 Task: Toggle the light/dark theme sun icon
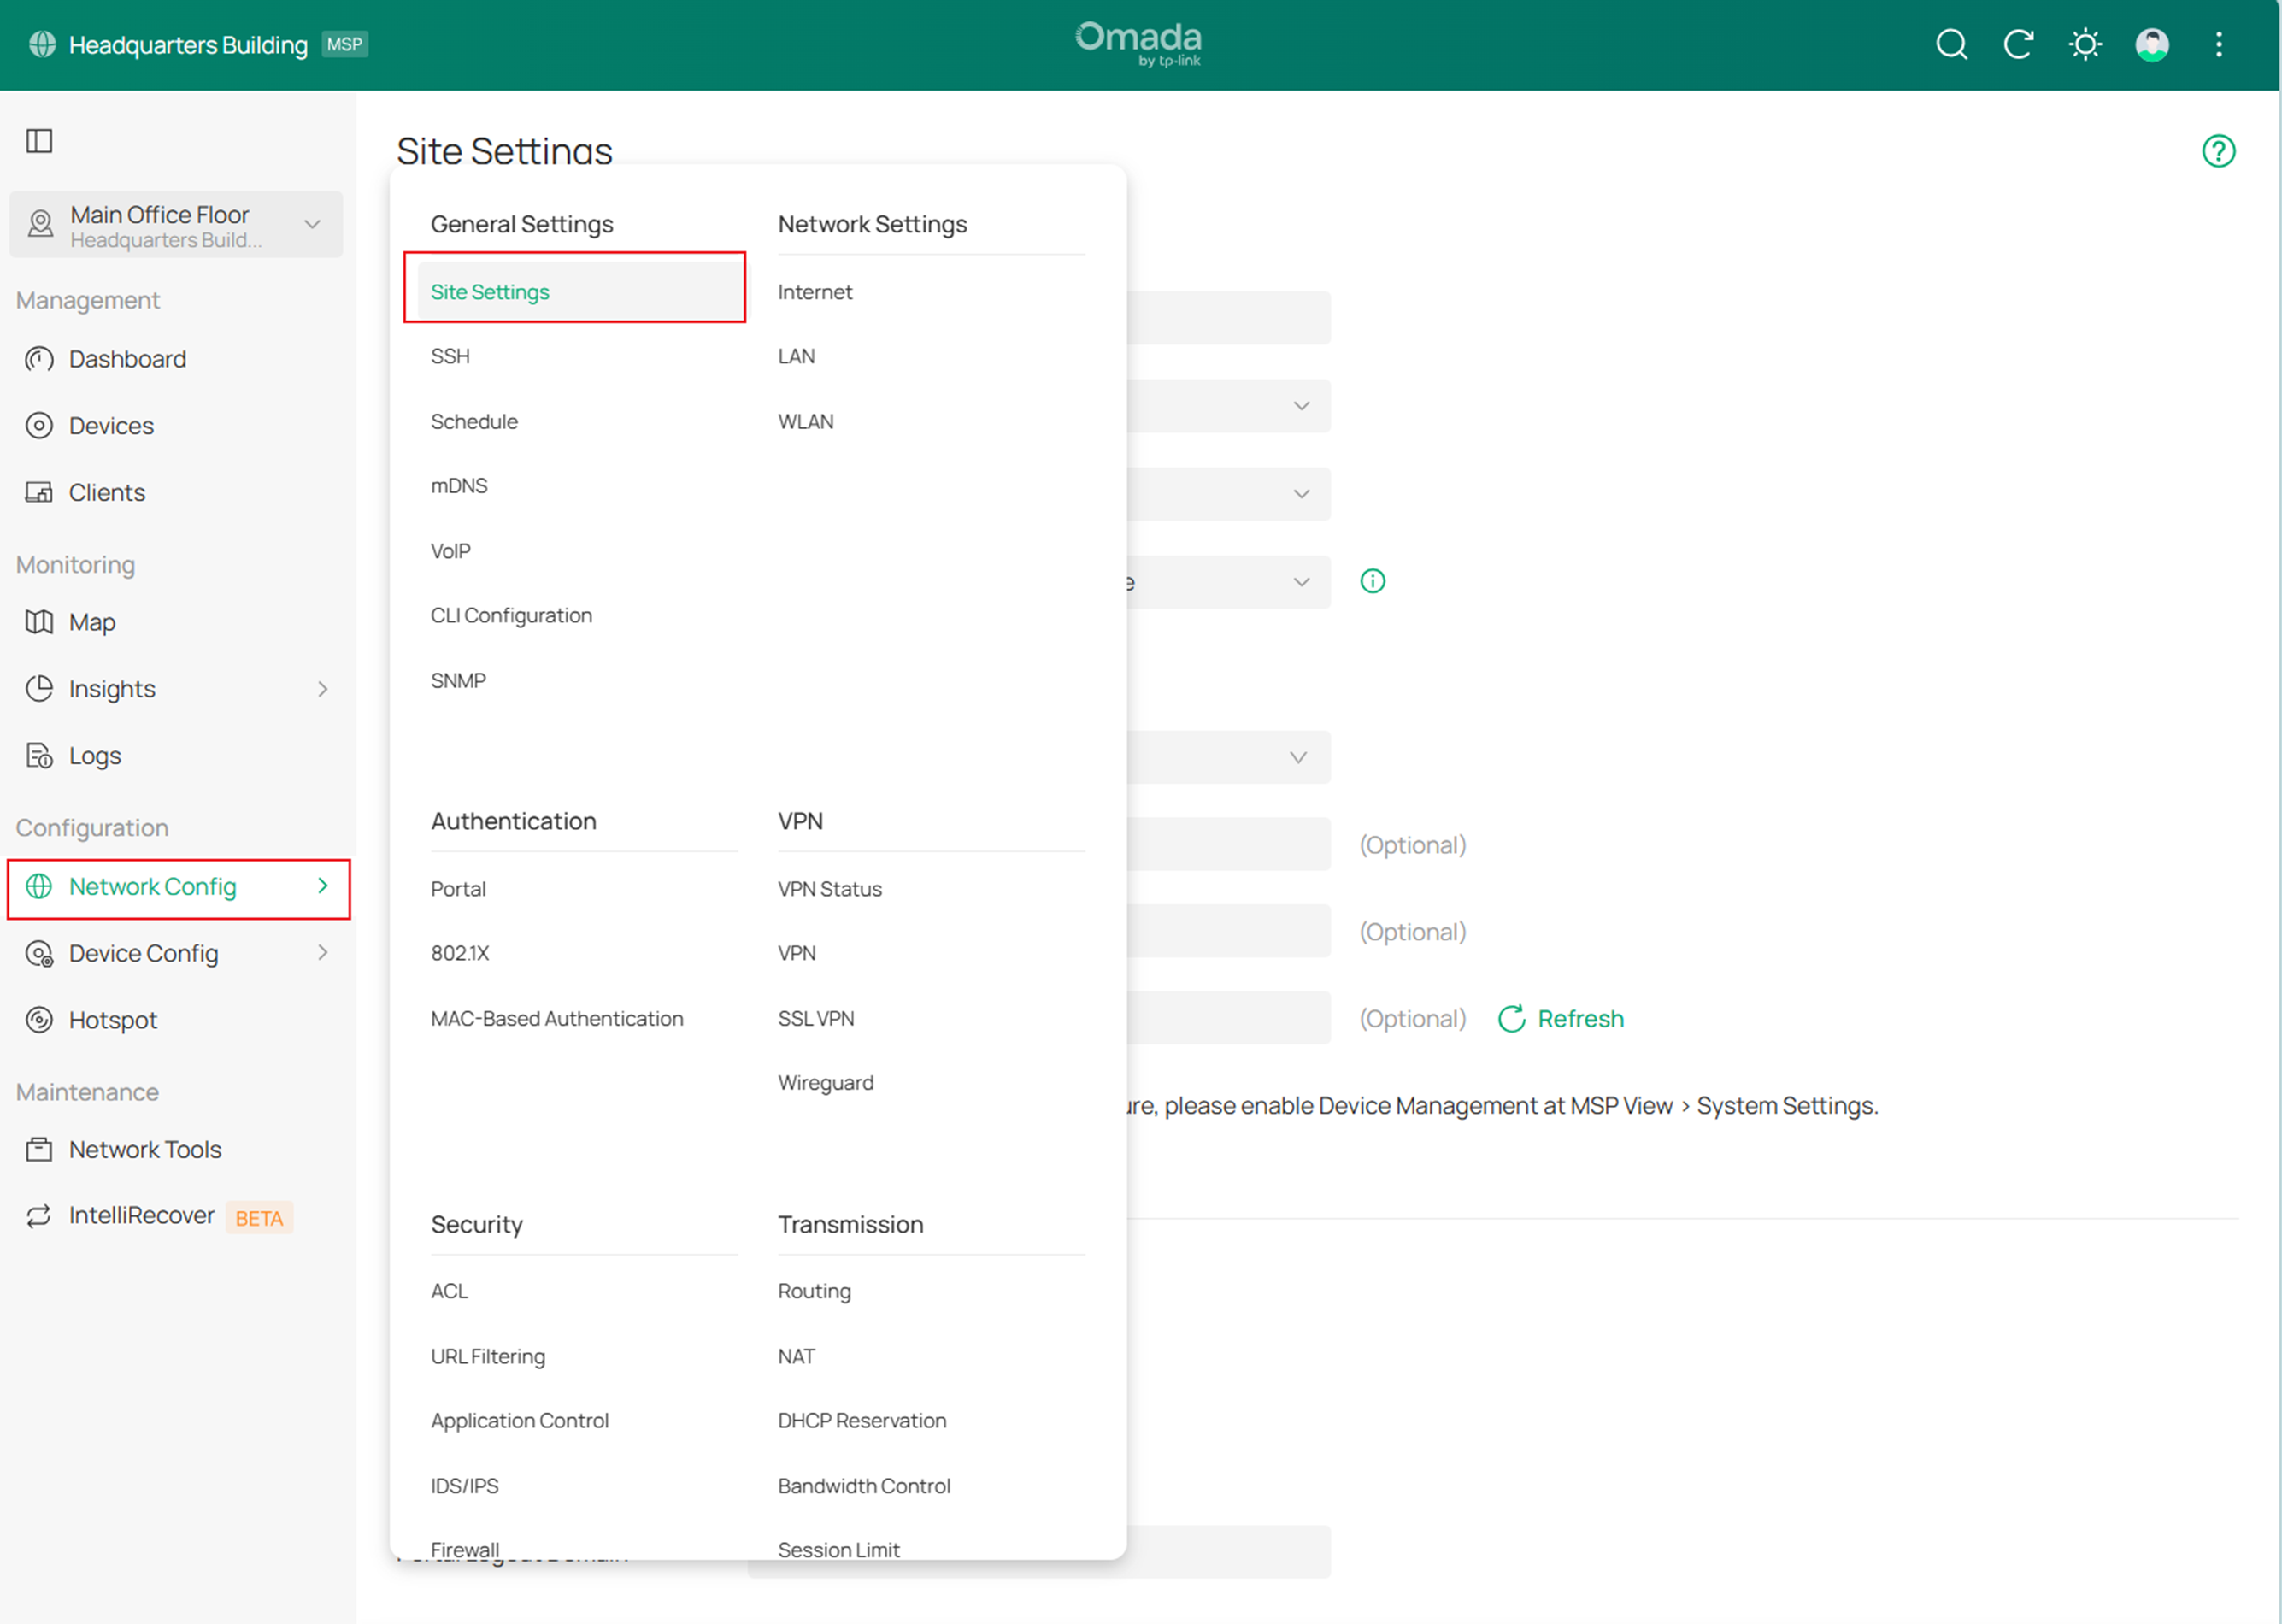[2085, 44]
